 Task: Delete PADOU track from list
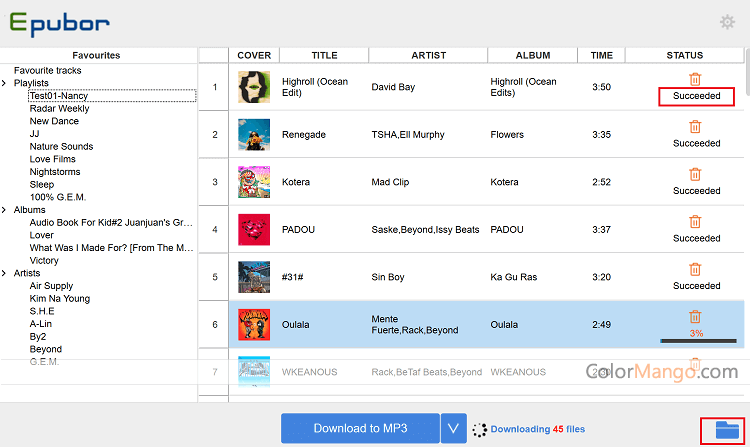click(x=695, y=222)
